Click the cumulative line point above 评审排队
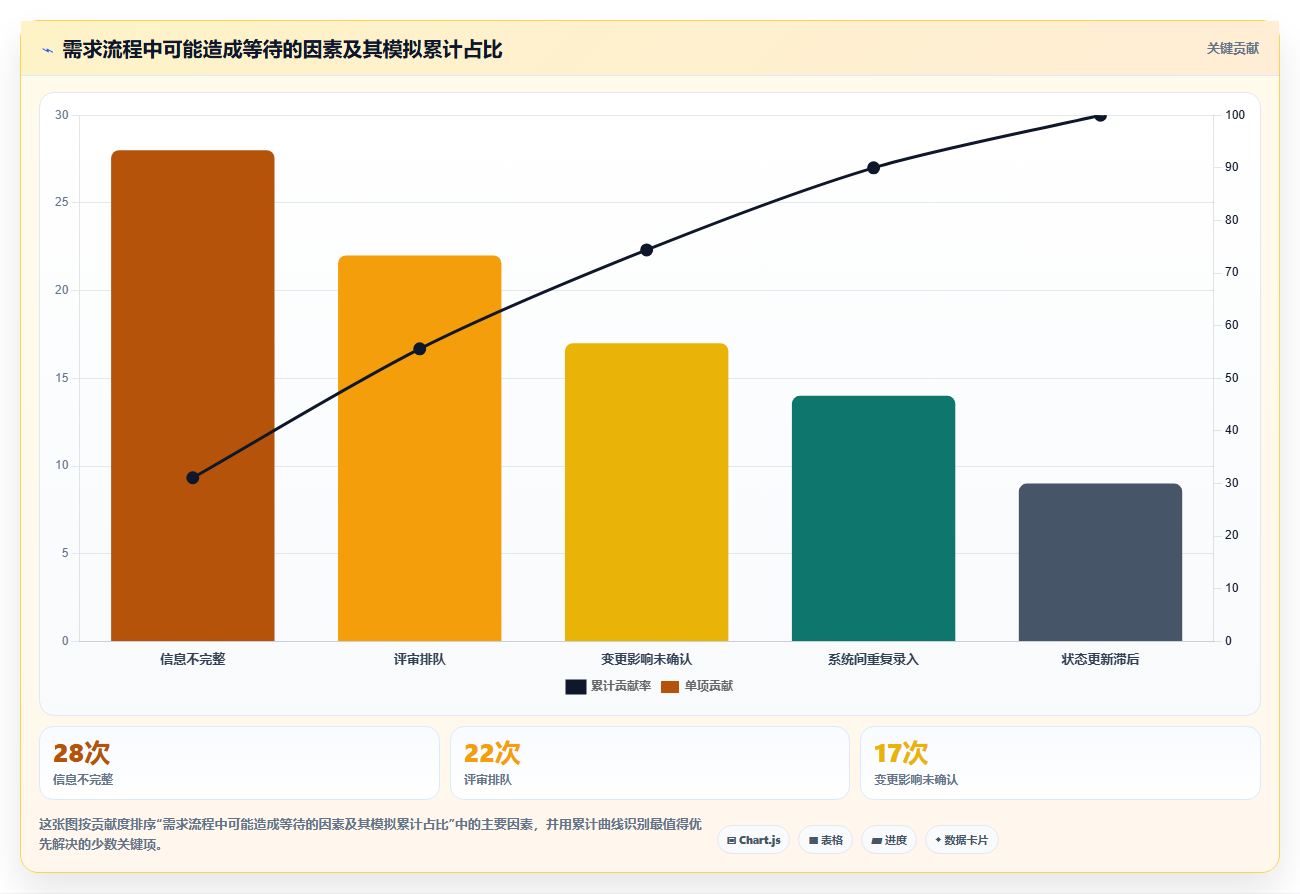 [x=420, y=348]
